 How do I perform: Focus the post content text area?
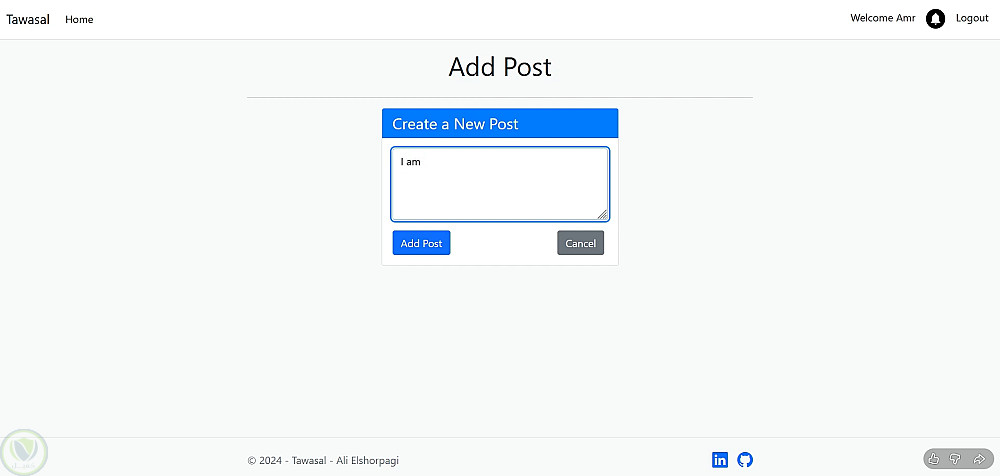coord(500,190)
